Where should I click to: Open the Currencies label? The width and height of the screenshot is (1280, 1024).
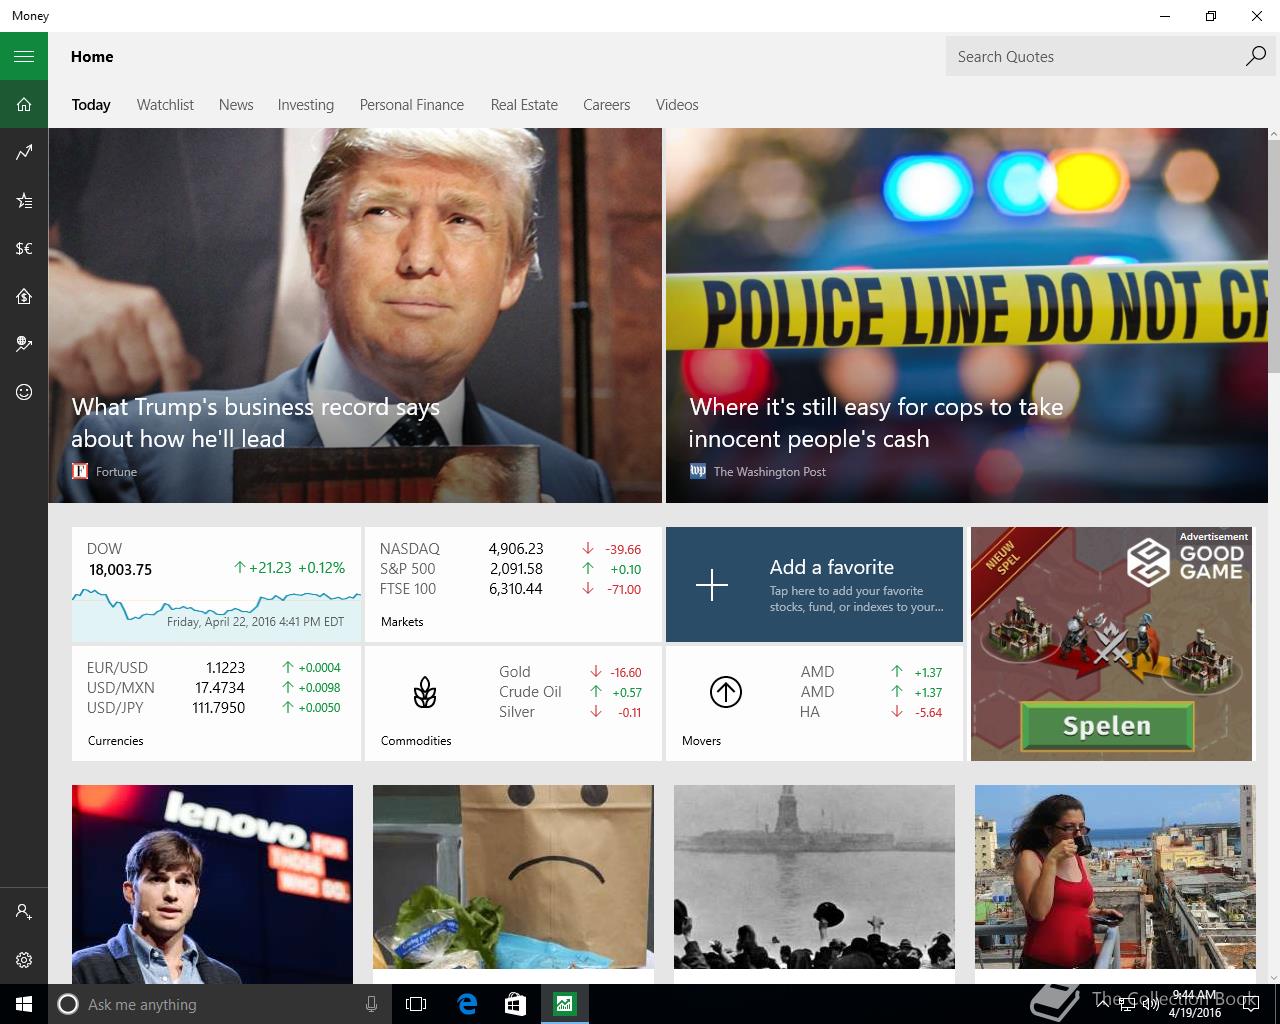click(x=116, y=741)
